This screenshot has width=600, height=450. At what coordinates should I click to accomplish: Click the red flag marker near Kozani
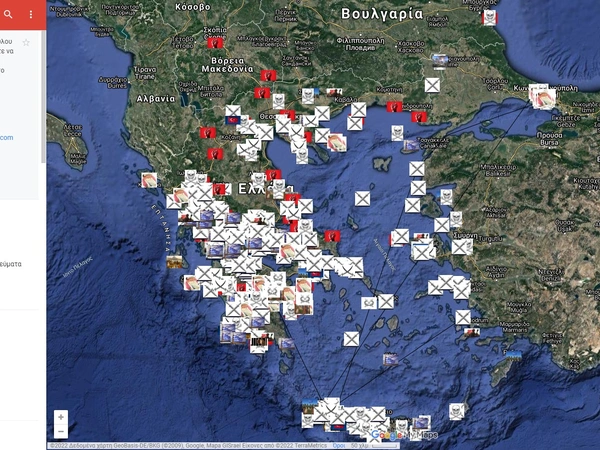(212, 153)
